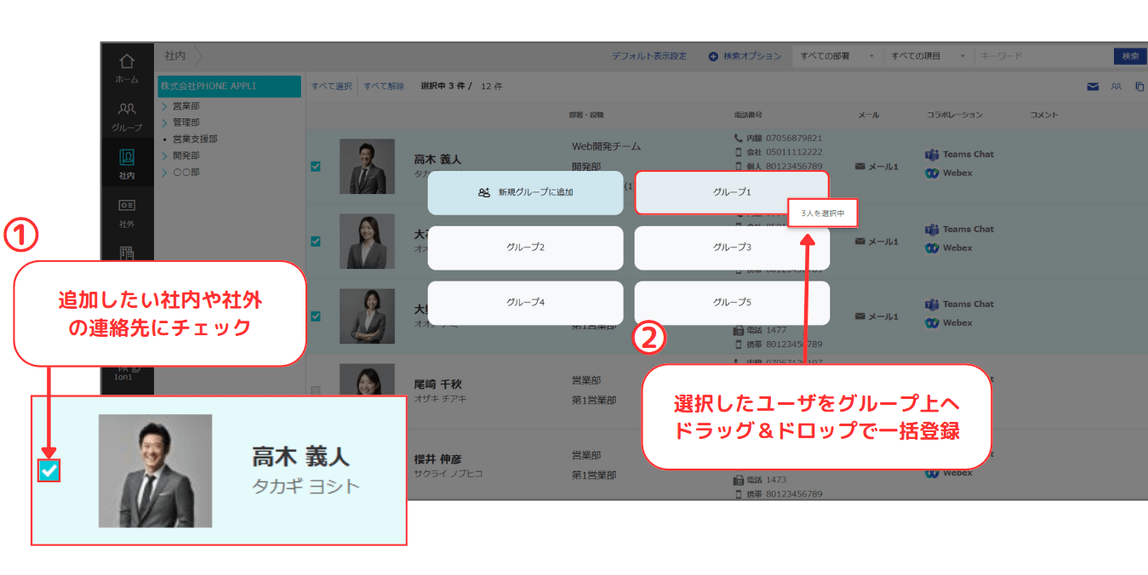Uncheck the checkbox for 高木 義人
The image size is (1148, 575).
pyautogui.click(x=316, y=166)
